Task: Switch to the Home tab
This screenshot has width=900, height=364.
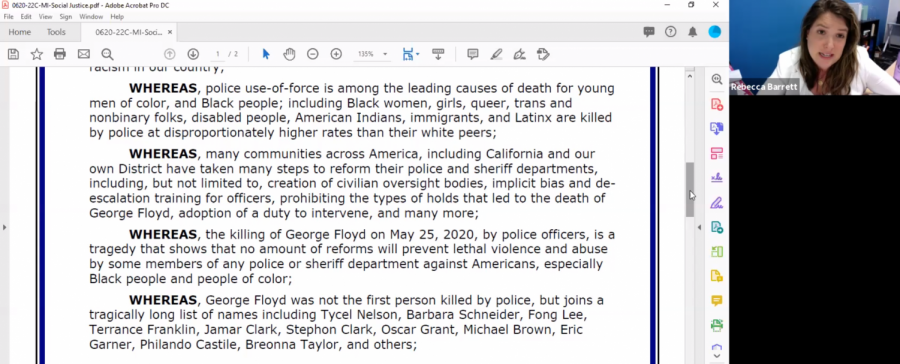Action: click(x=20, y=32)
